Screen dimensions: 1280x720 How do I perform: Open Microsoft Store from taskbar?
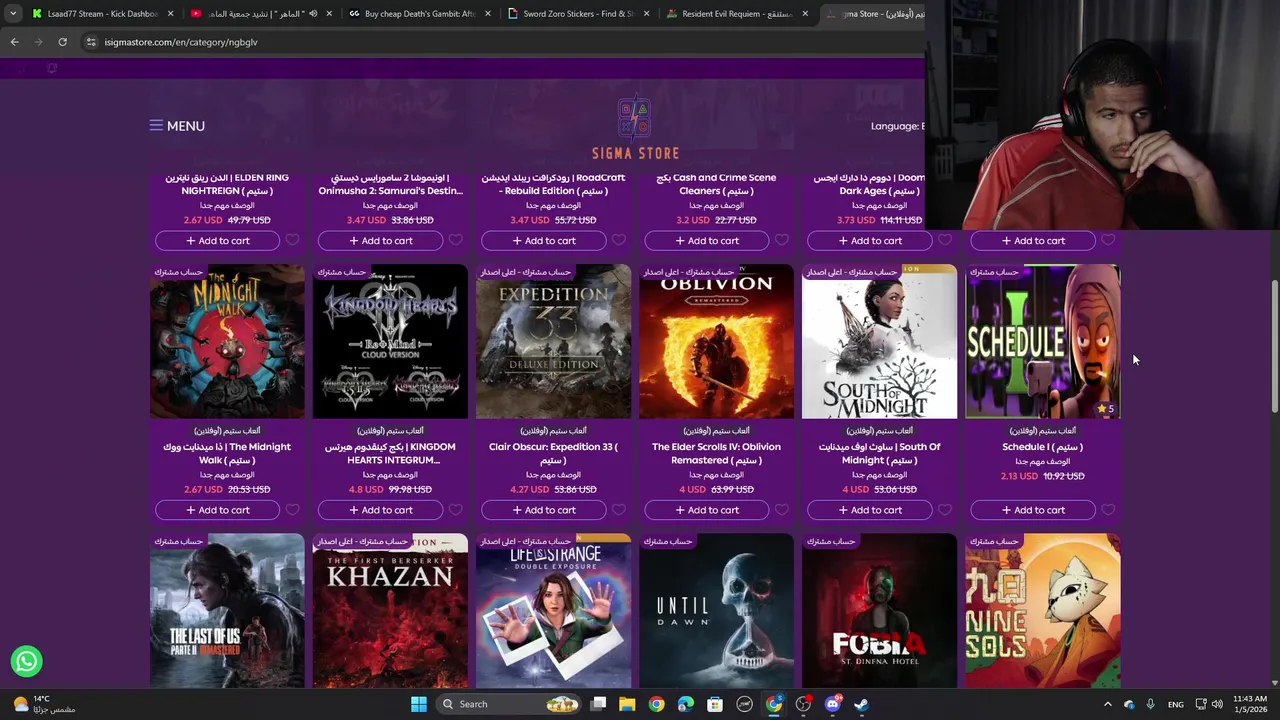(x=715, y=704)
